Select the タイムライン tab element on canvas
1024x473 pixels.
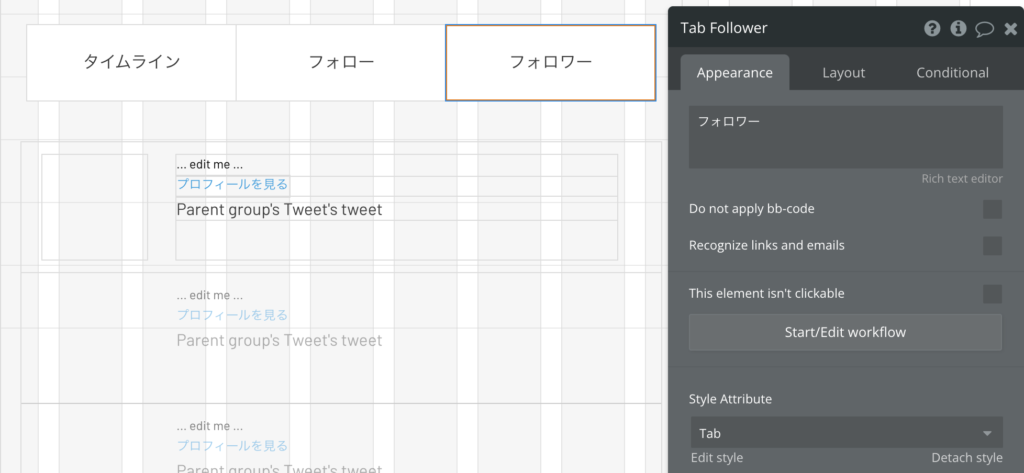pyautogui.click(x=131, y=63)
